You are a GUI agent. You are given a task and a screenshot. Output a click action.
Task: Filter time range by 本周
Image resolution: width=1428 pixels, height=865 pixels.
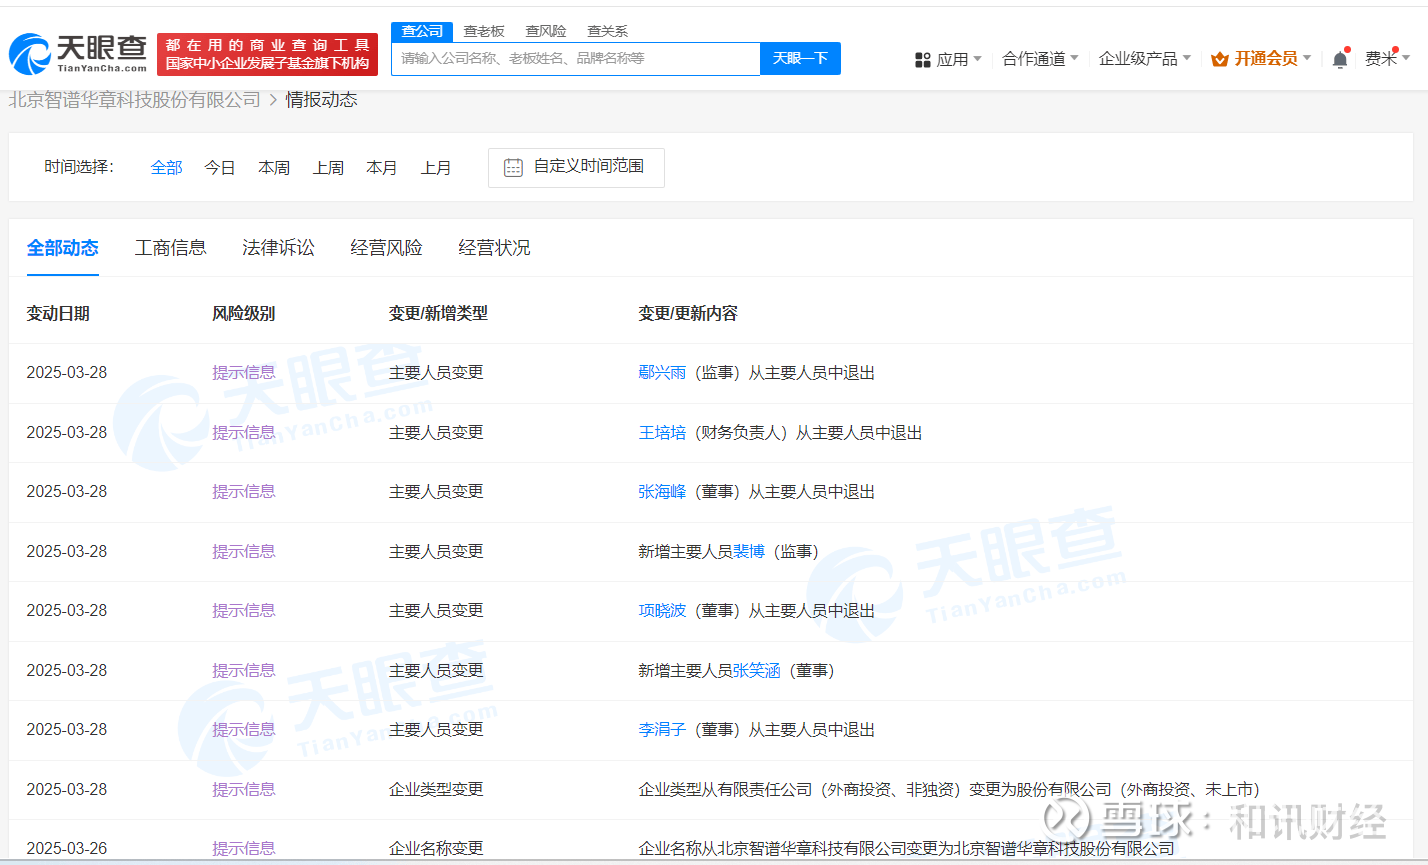pyautogui.click(x=274, y=168)
